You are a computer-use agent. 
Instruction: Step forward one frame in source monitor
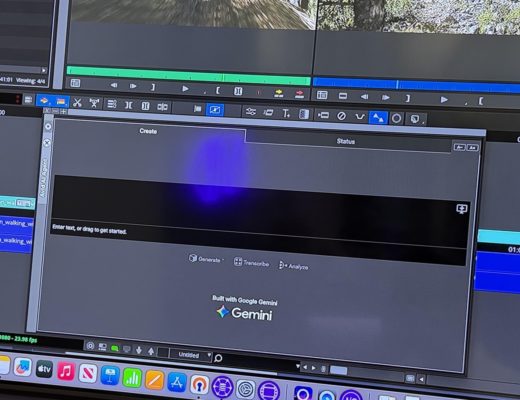point(133,86)
